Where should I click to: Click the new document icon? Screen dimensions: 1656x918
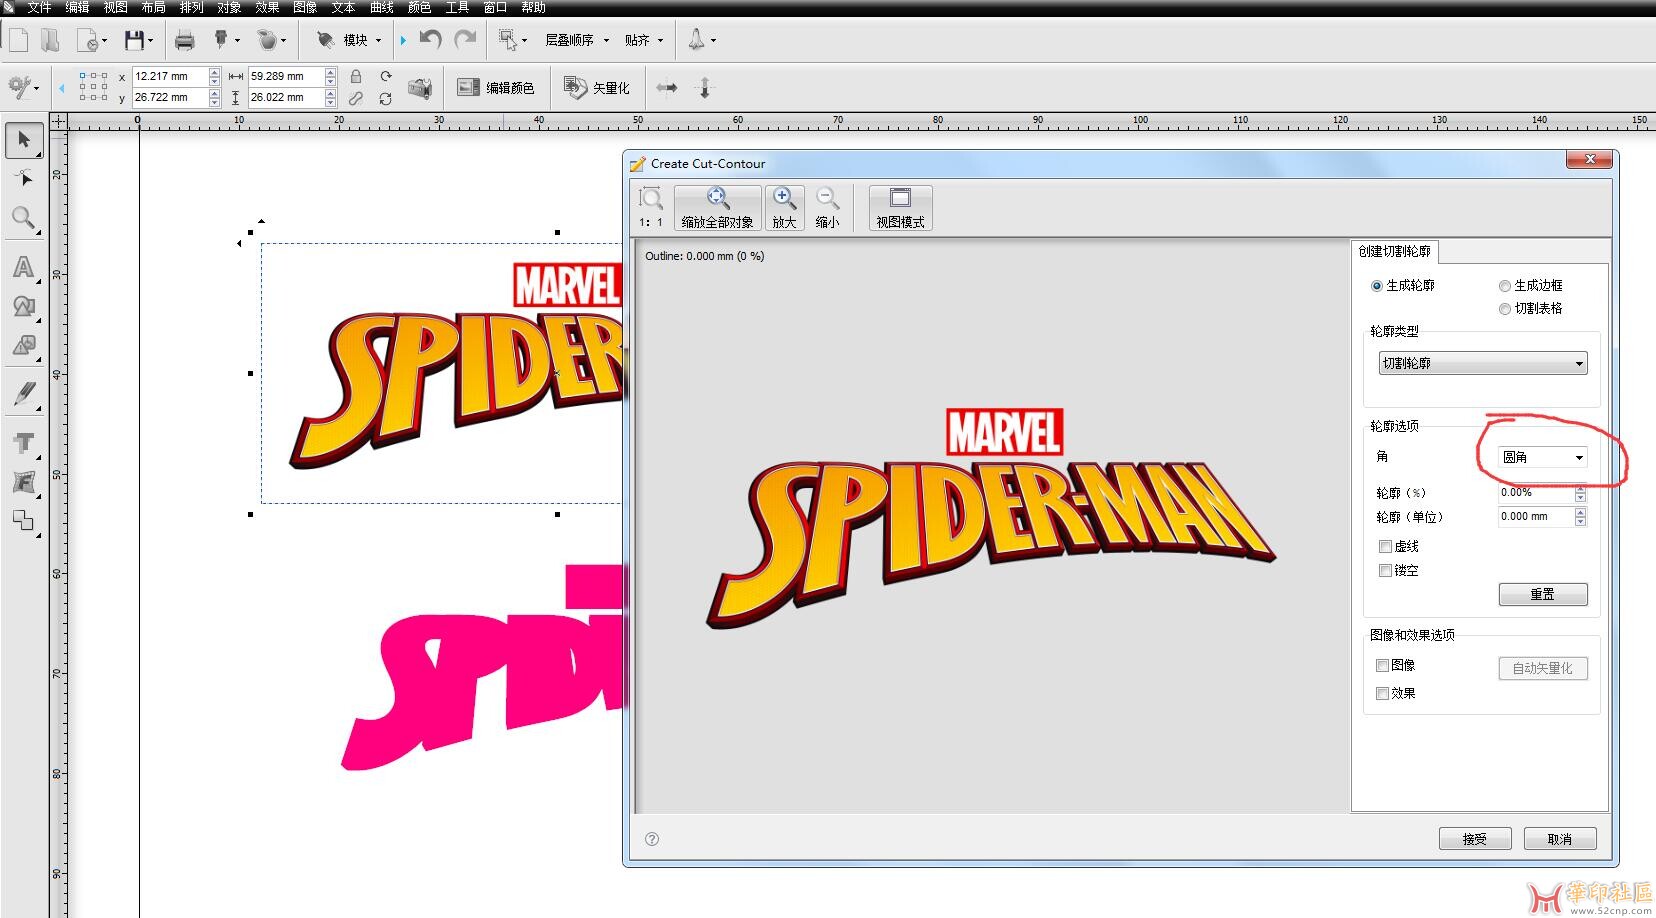18,40
